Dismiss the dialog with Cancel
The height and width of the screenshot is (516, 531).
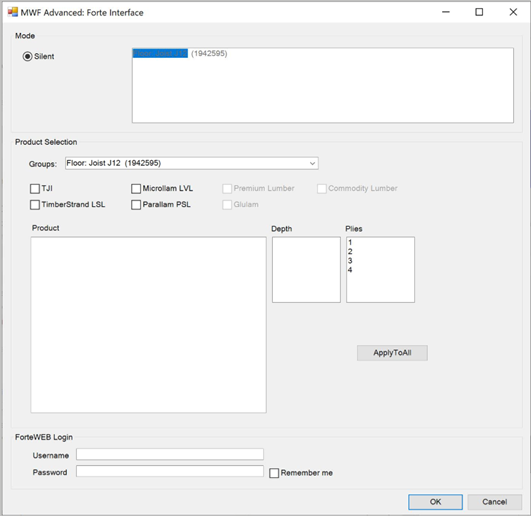point(494,502)
